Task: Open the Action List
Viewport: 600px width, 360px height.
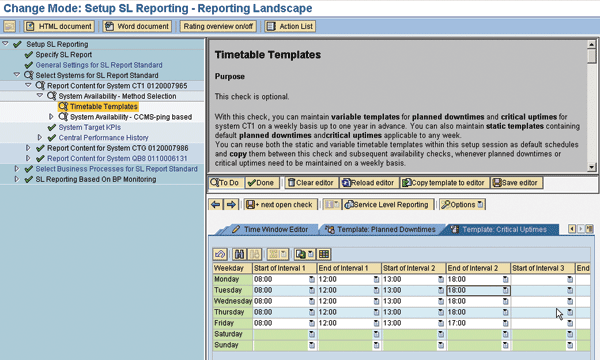Action: (290, 26)
